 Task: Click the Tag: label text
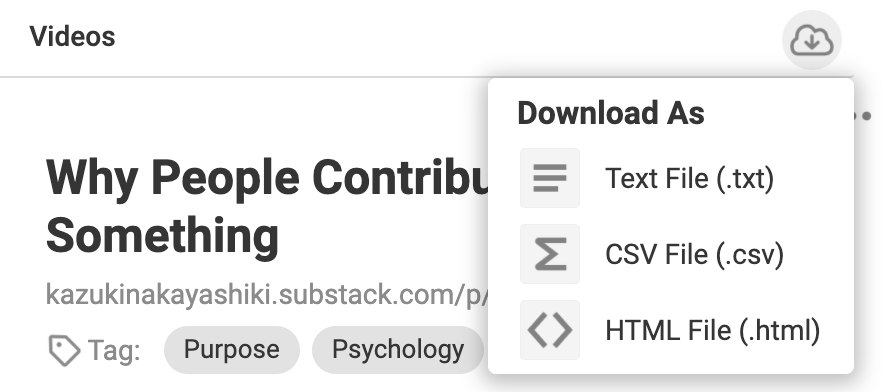[x=114, y=350]
